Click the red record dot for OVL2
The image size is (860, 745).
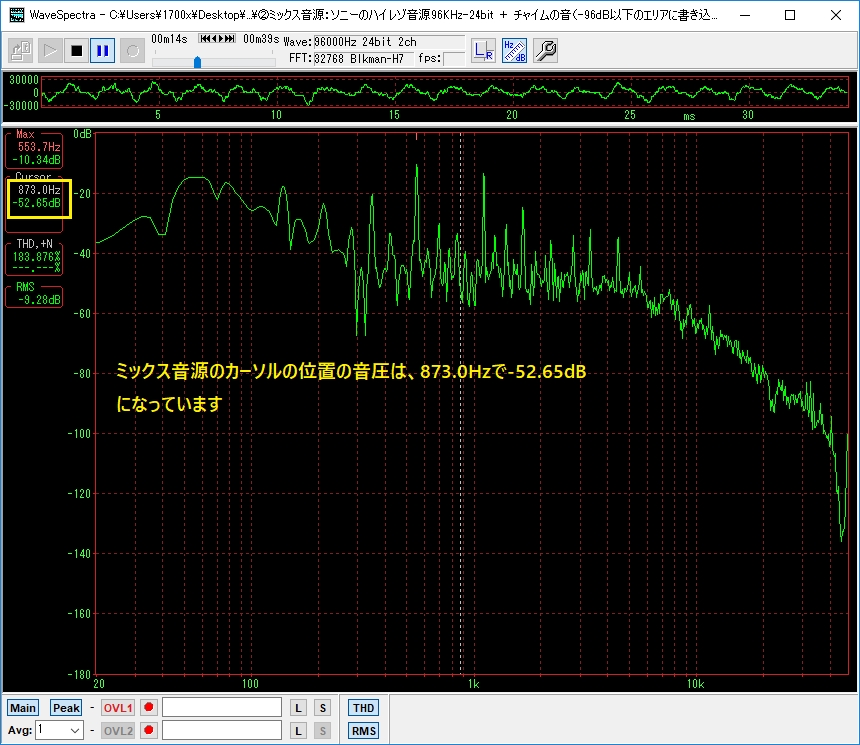pyautogui.click(x=149, y=730)
